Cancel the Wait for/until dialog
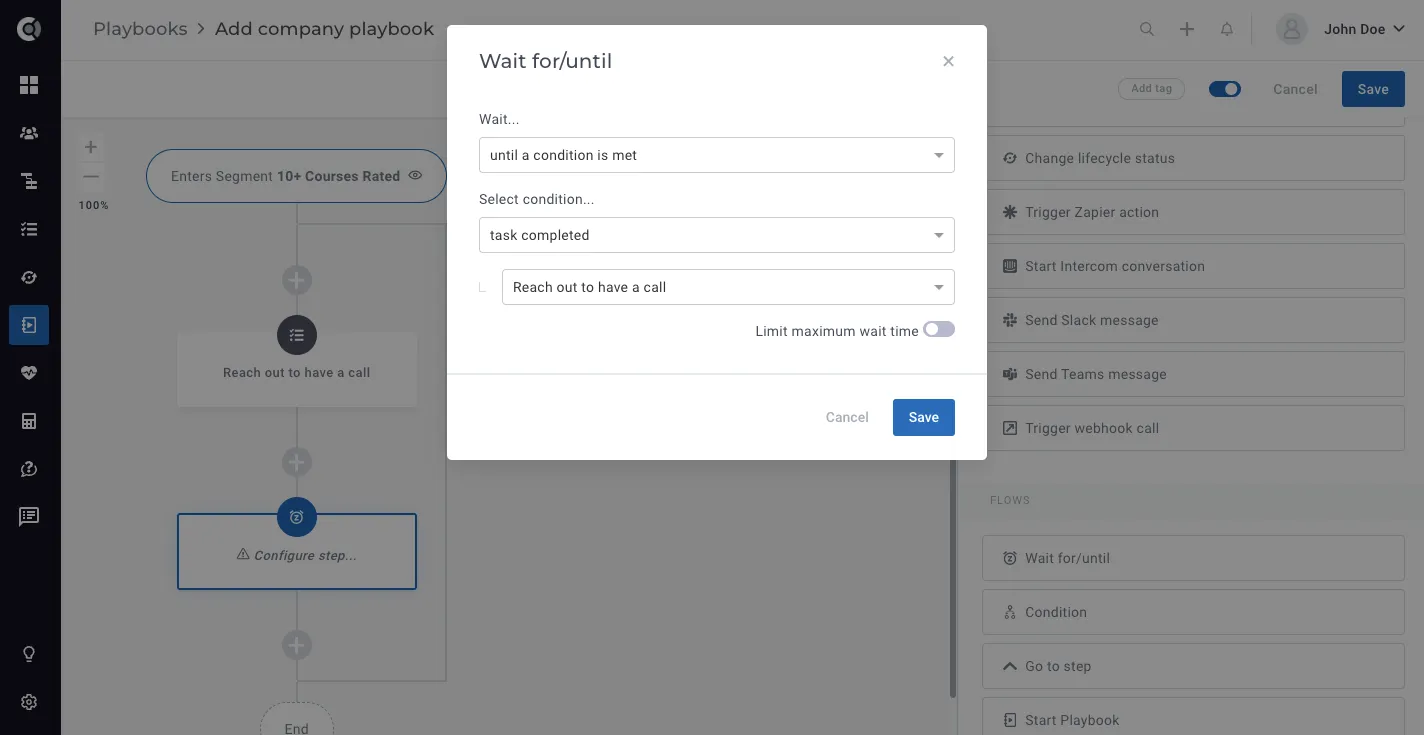The image size is (1424, 735). (847, 417)
